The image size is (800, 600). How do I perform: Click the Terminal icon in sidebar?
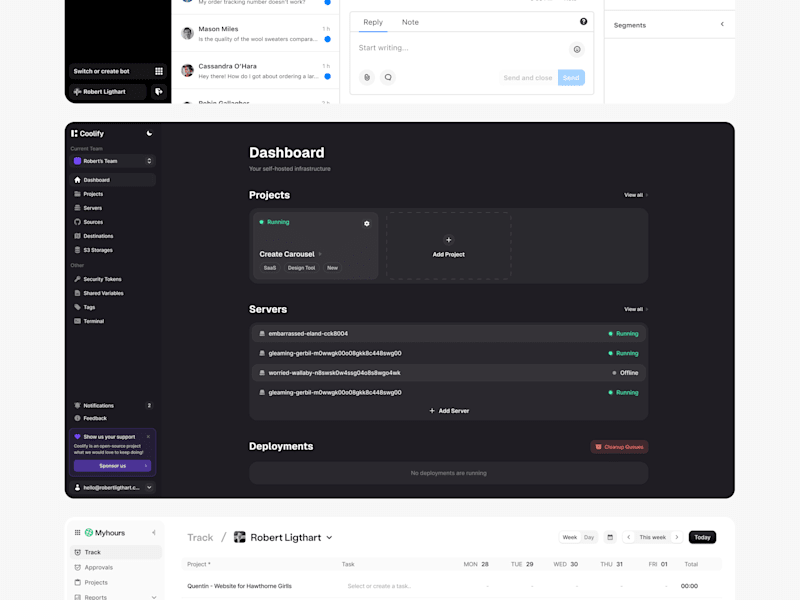pyautogui.click(x=78, y=321)
